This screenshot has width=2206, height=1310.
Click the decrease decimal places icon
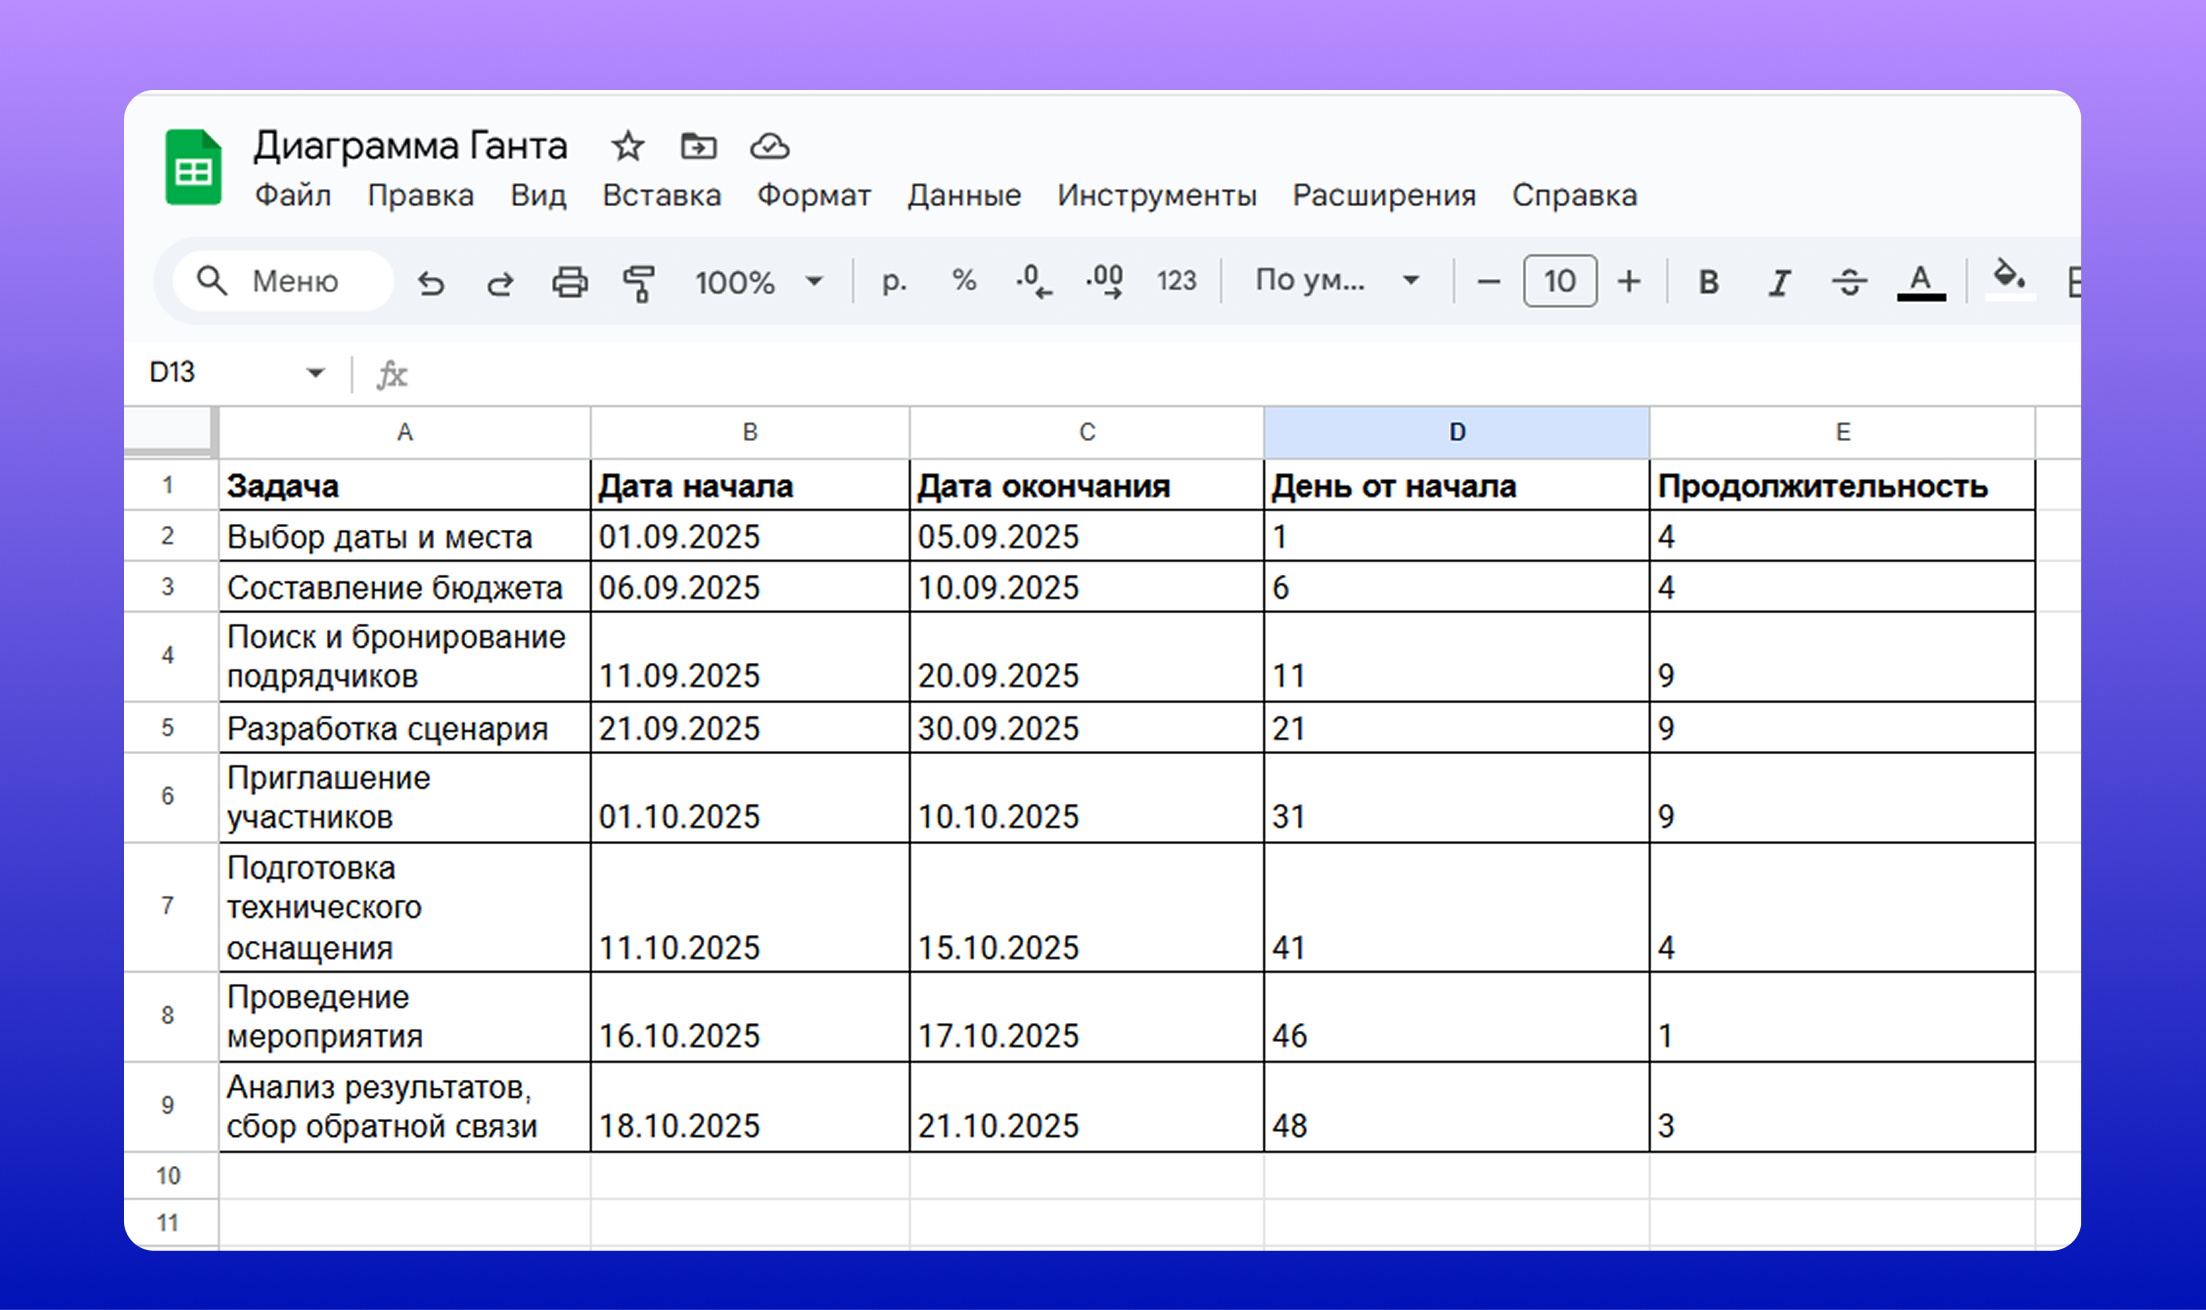coord(1034,281)
